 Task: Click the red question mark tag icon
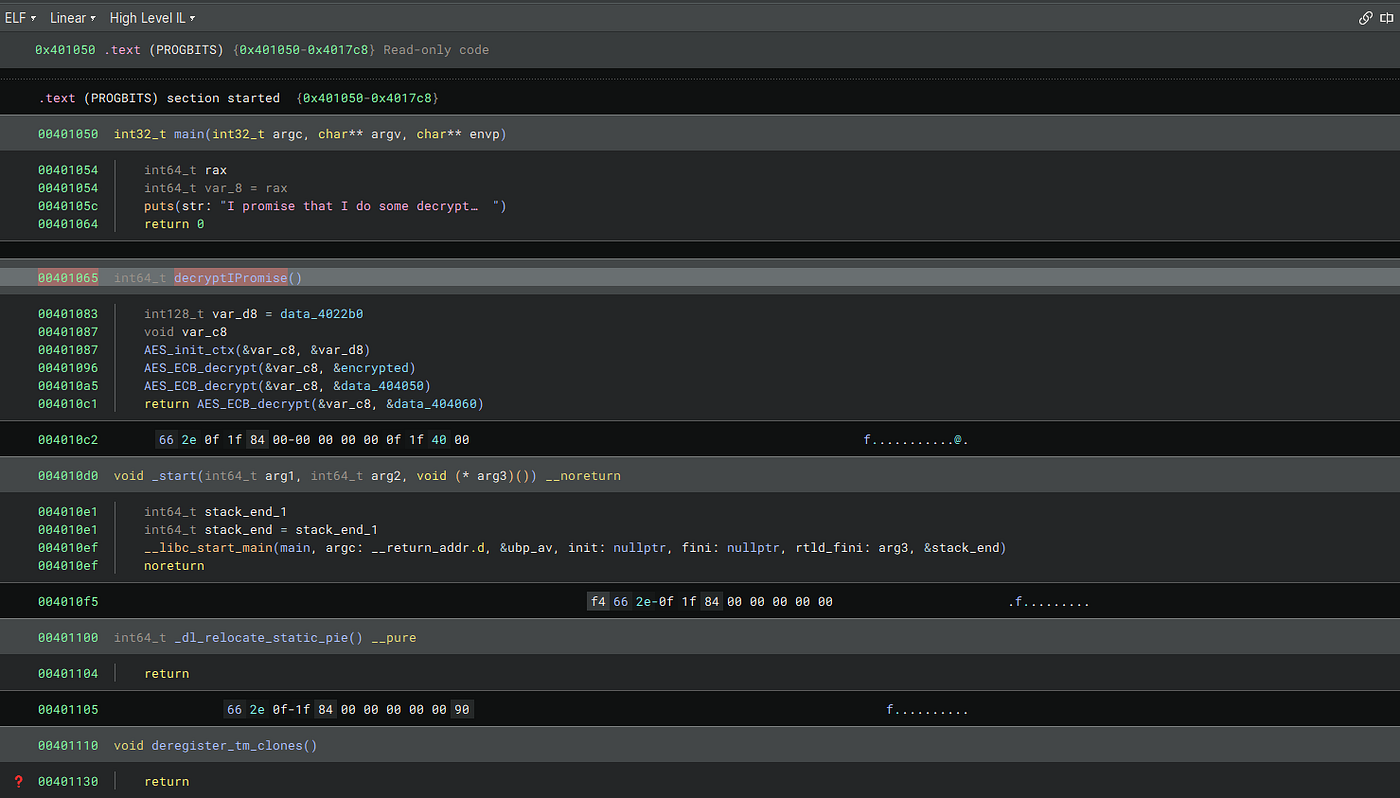[x=18, y=781]
